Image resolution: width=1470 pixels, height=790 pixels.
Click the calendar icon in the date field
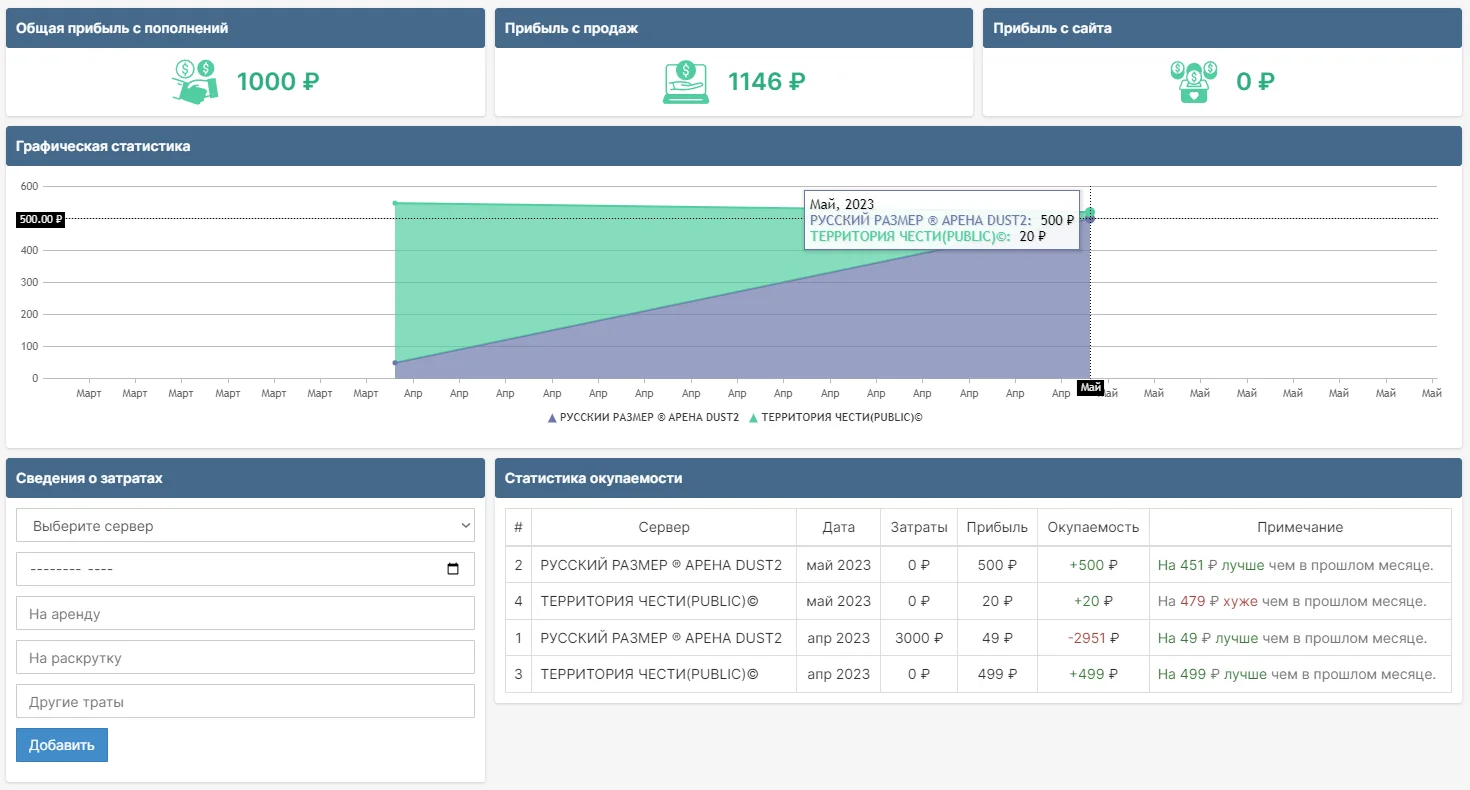click(x=453, y=569)
